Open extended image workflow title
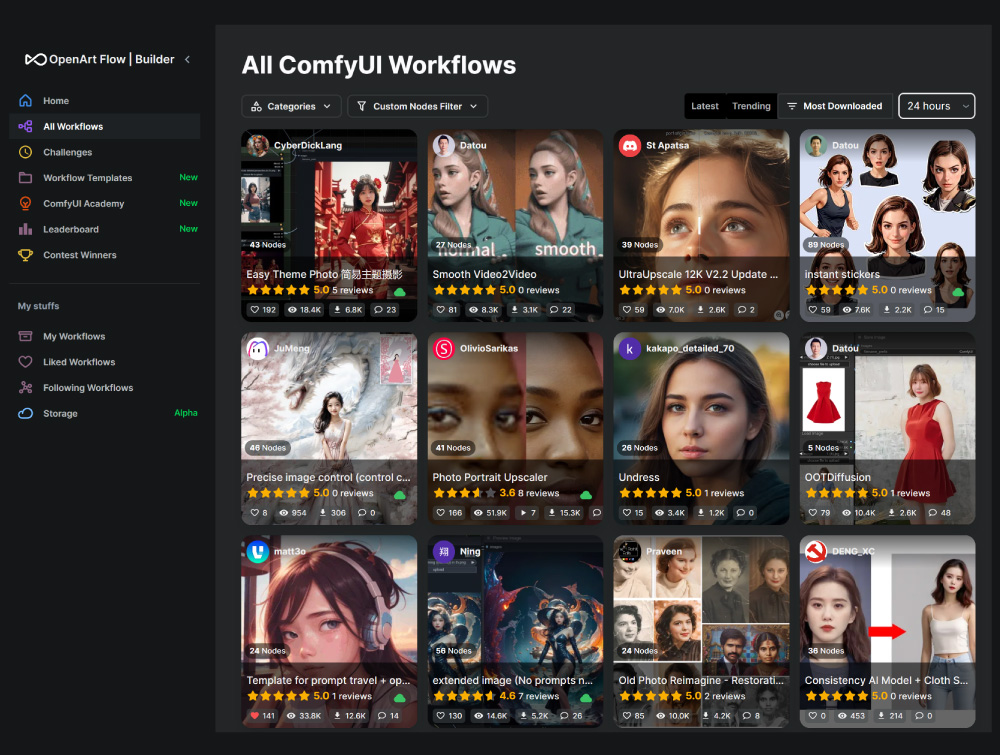 tap(513, 680)
